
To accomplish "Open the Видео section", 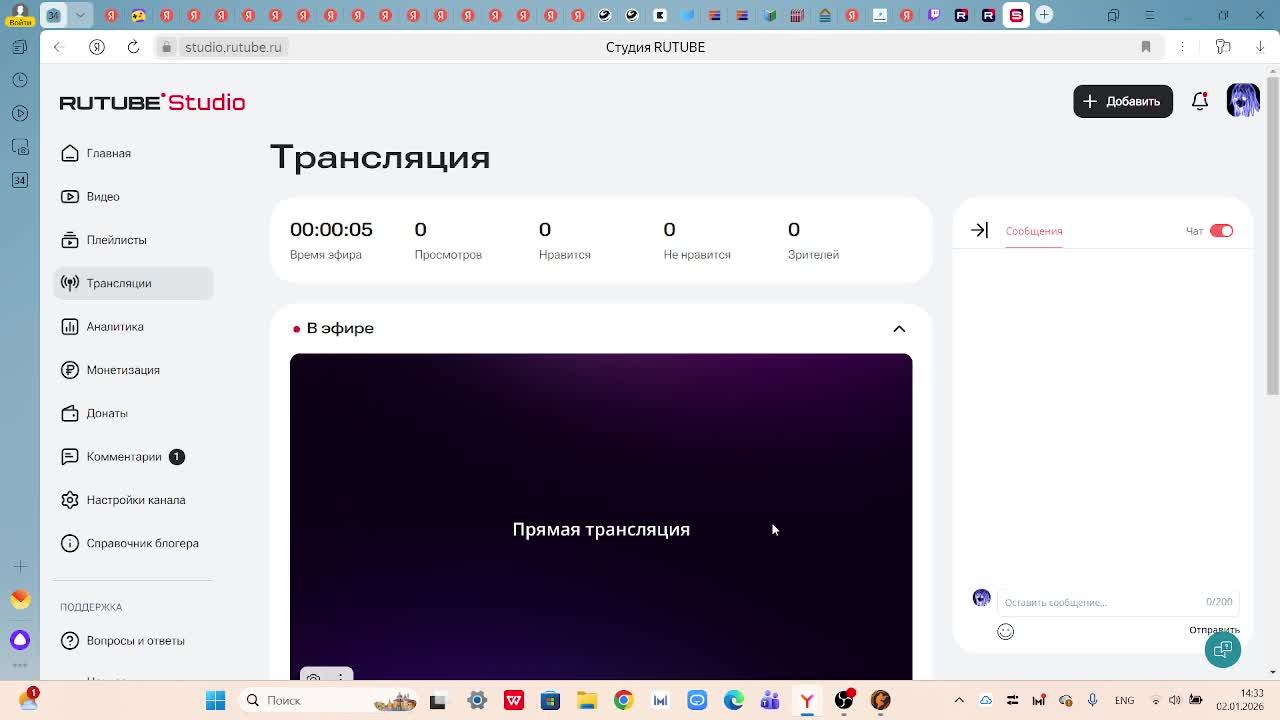I will point(90,196).
